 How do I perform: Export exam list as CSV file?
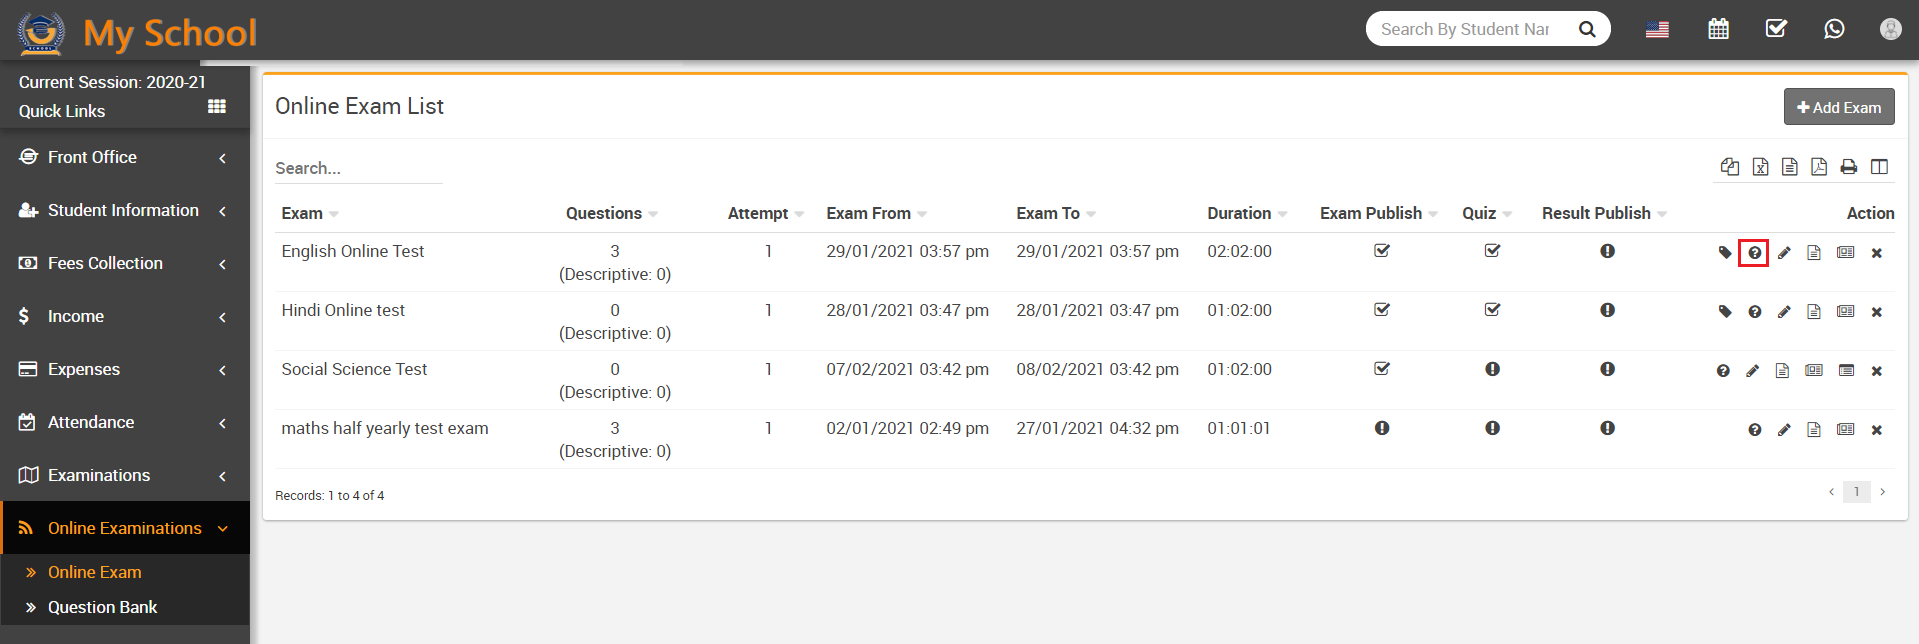point(1790,167)
